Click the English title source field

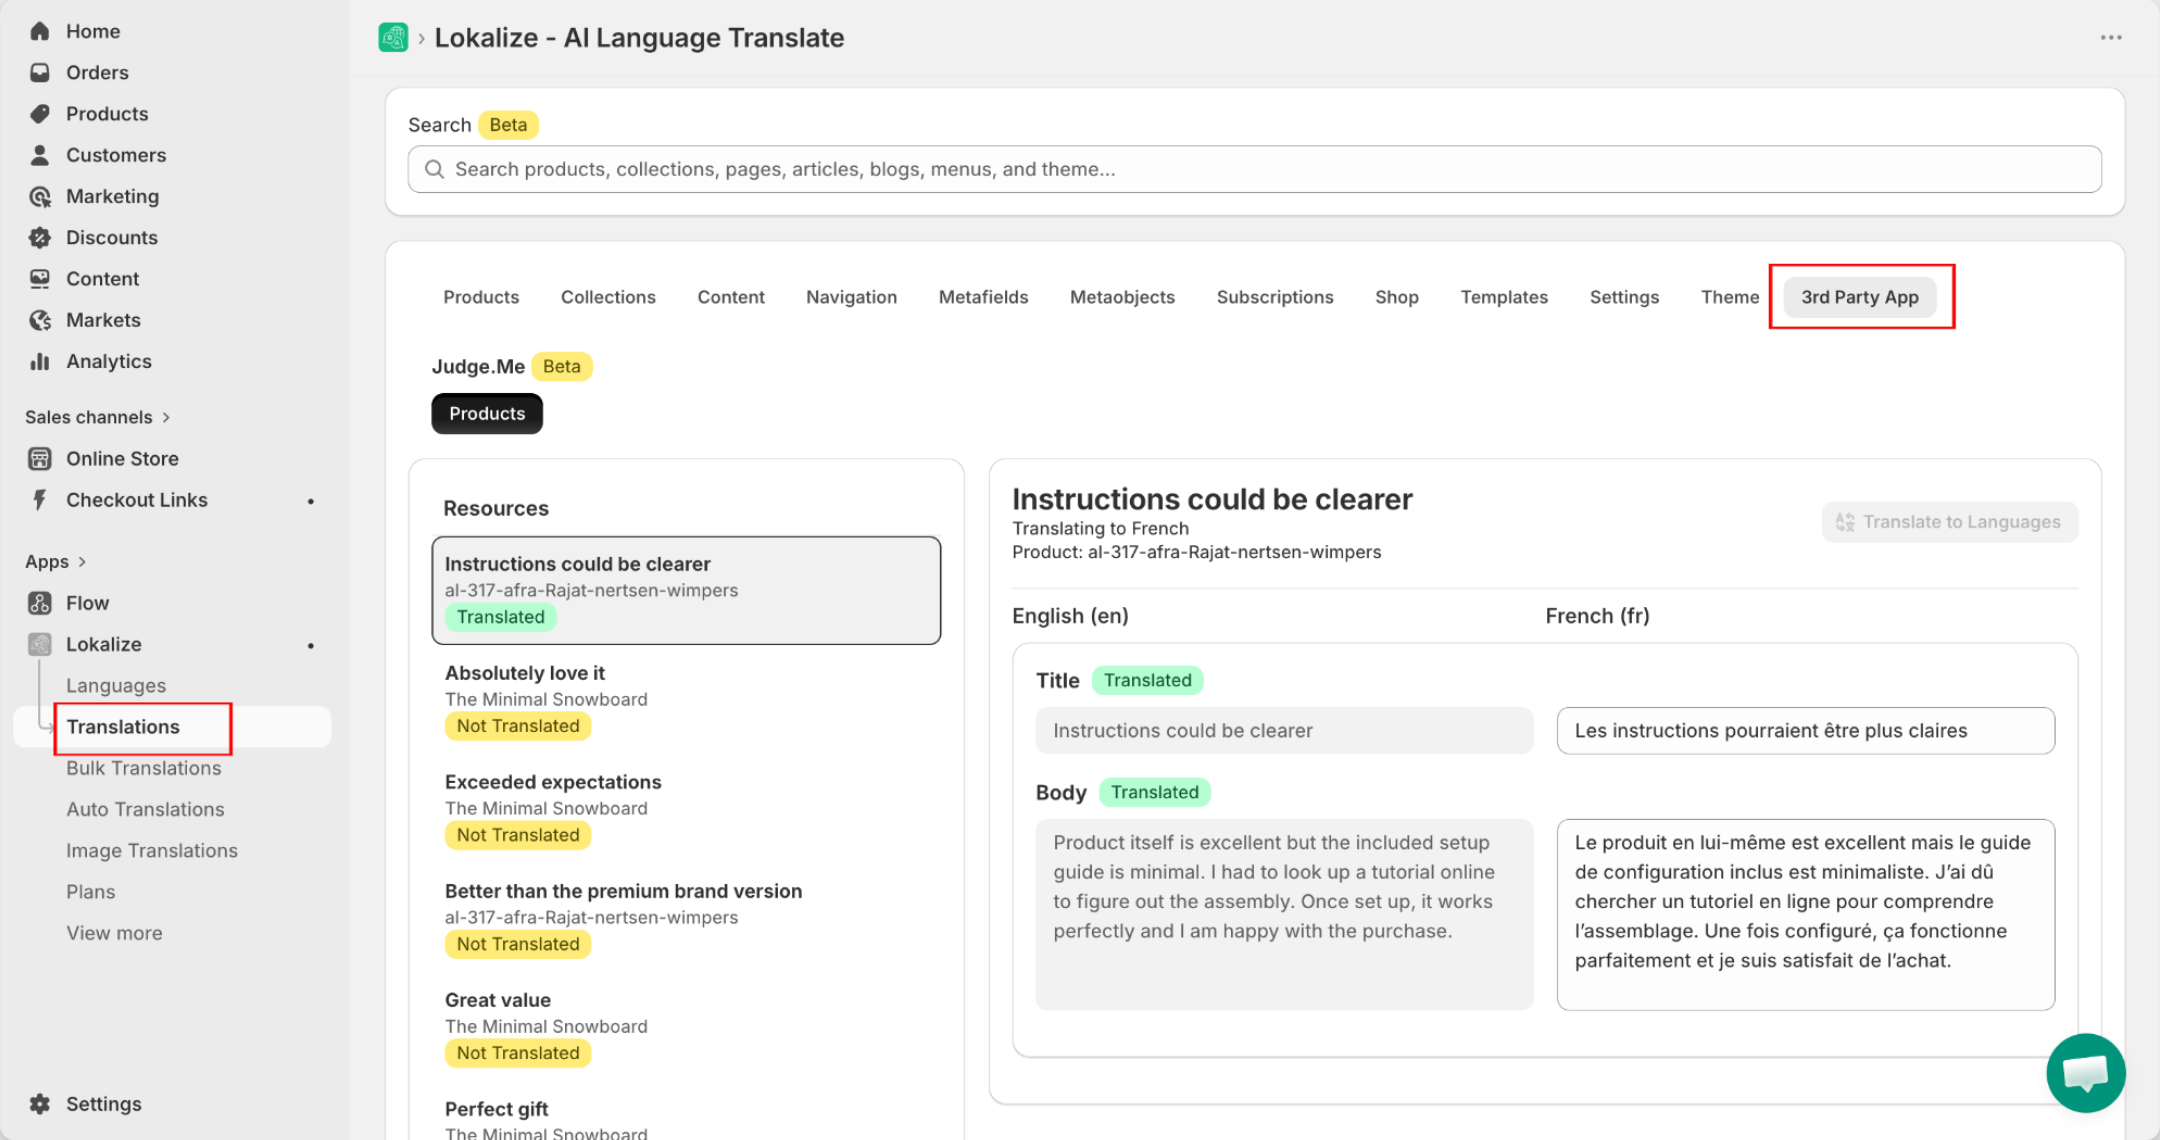point(1285,731)
